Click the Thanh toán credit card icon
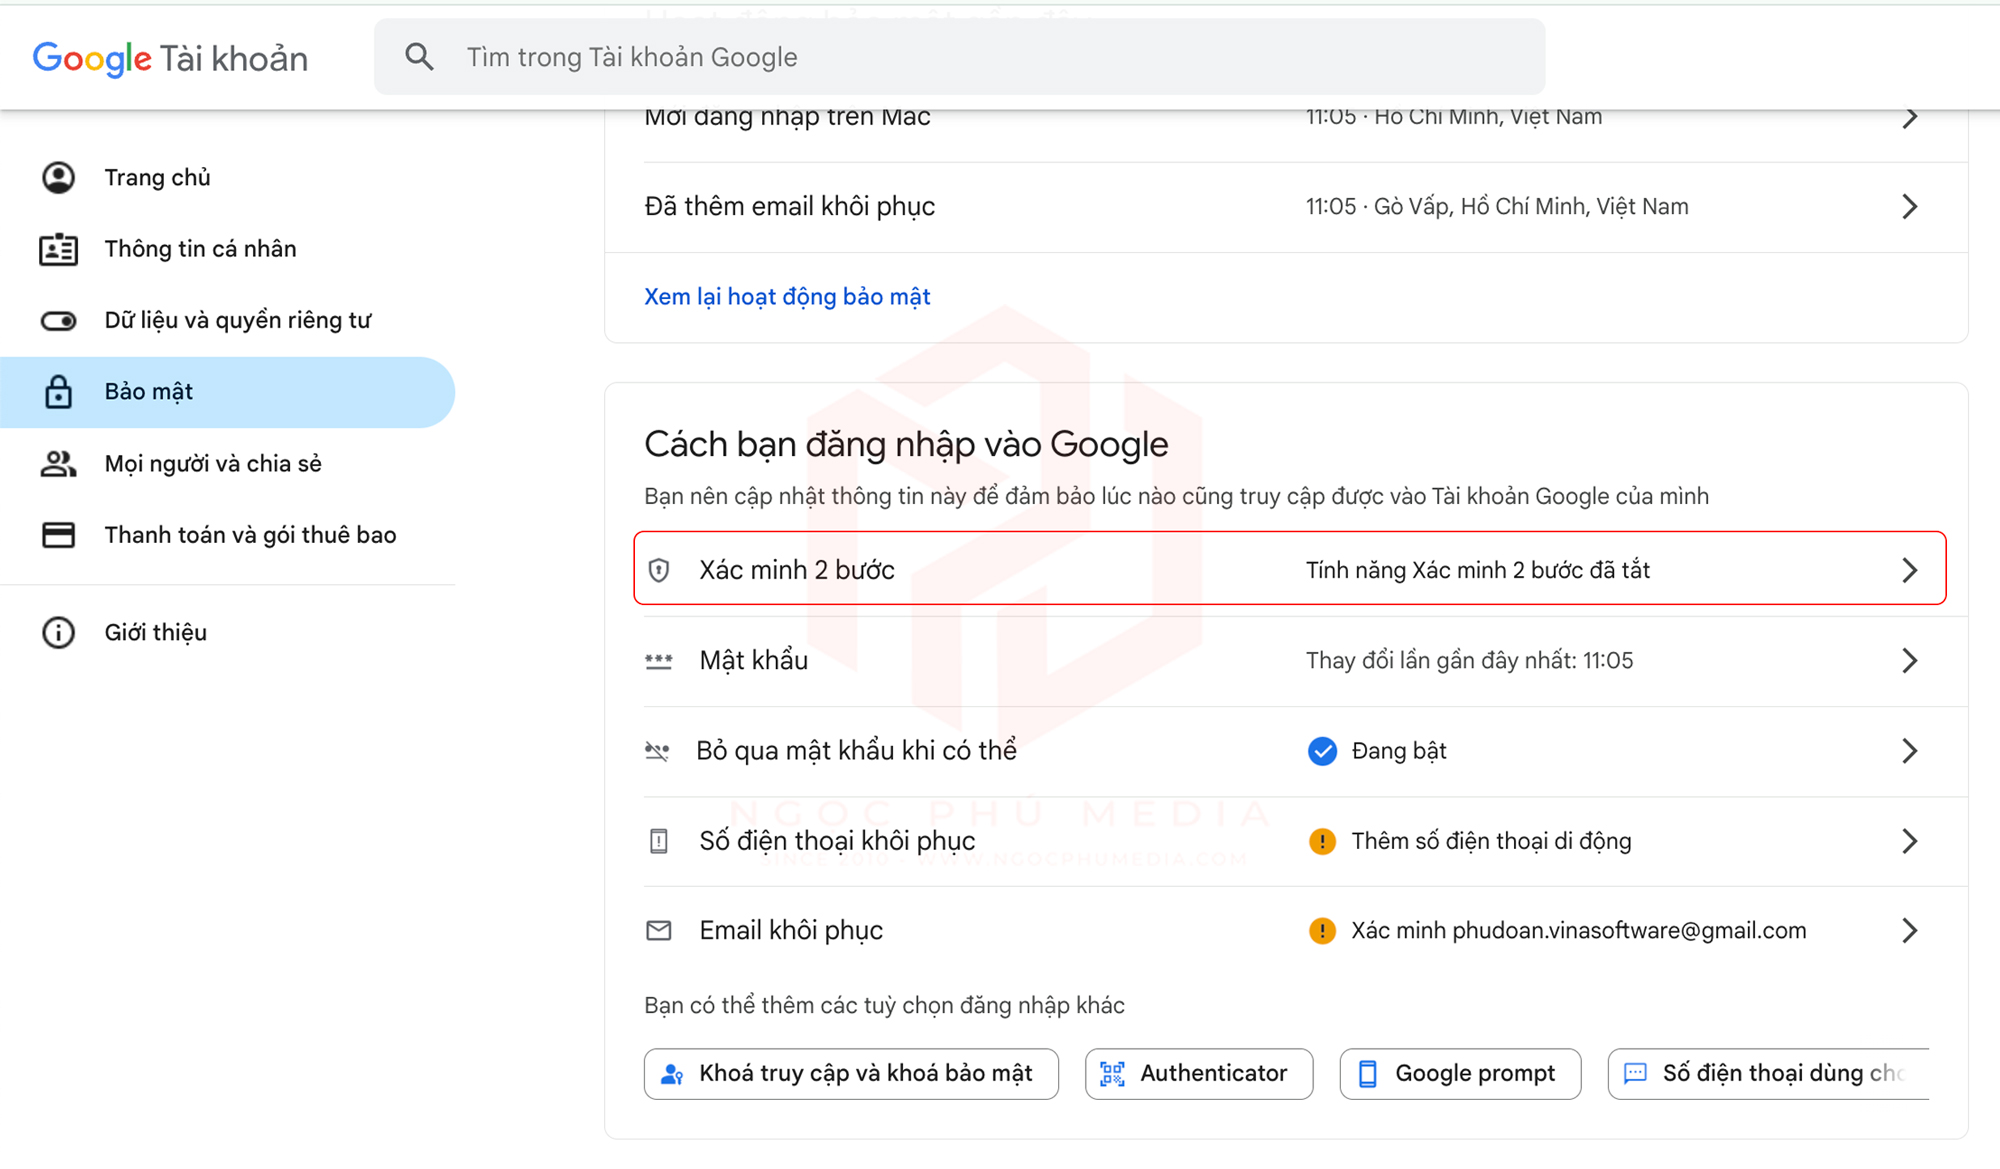The height and width of the screenshot is (1169, 2000). tap(58, 535)
